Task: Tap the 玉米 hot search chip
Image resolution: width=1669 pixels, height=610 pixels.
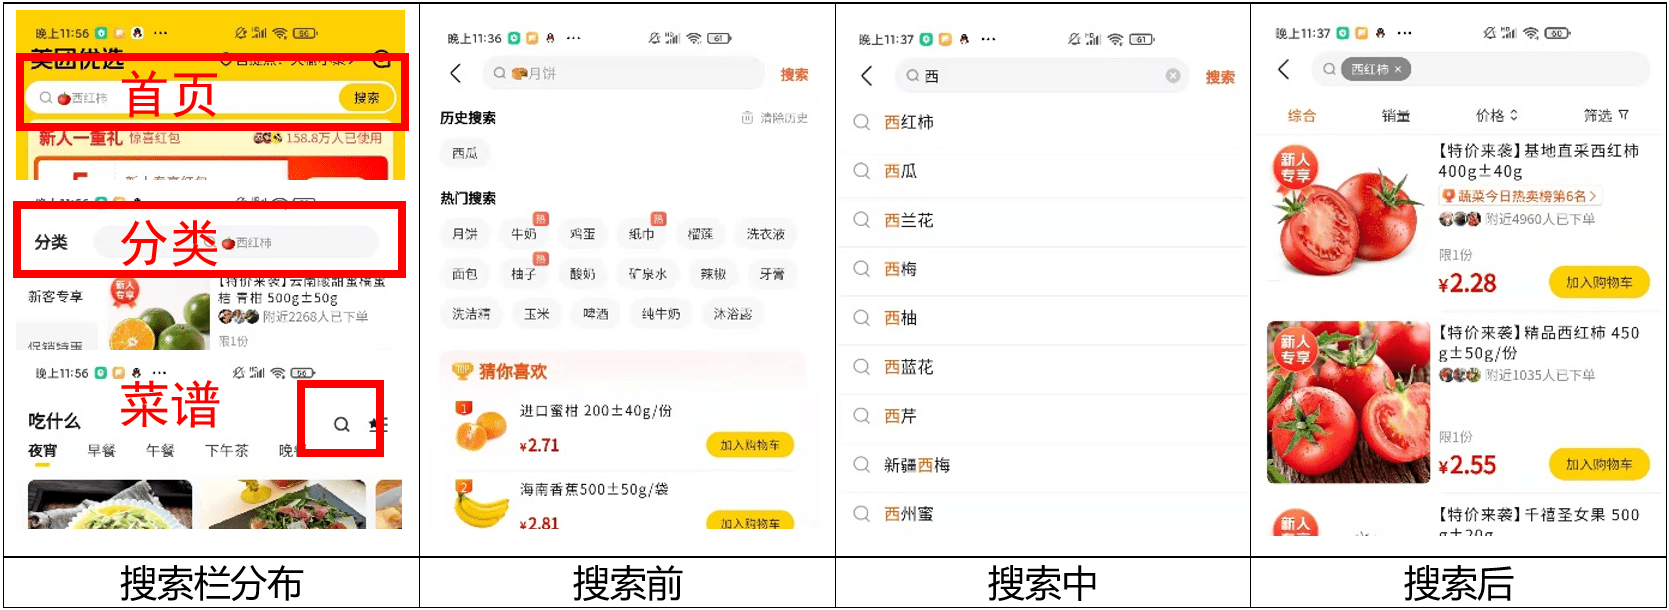Action: [537, 314]
